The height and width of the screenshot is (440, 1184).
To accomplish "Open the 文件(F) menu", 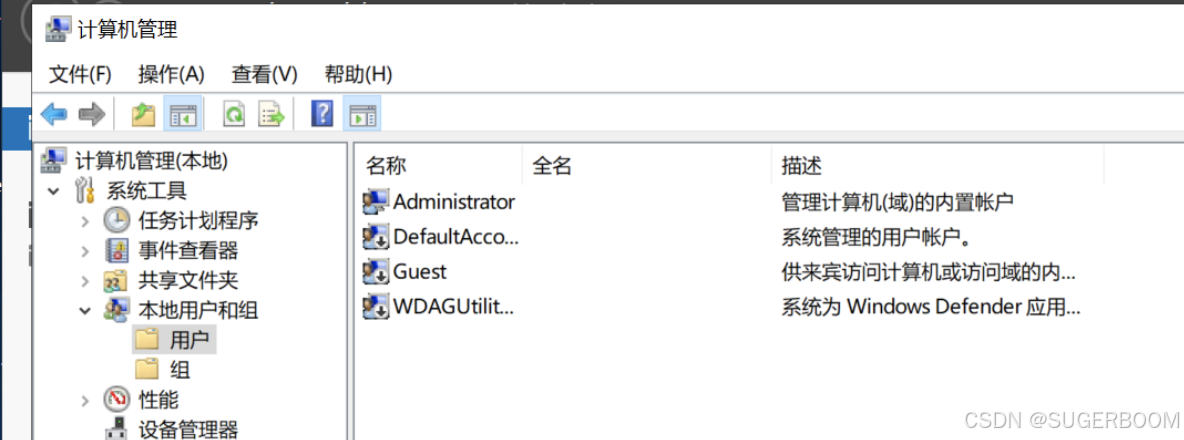I will click(80, 74).
